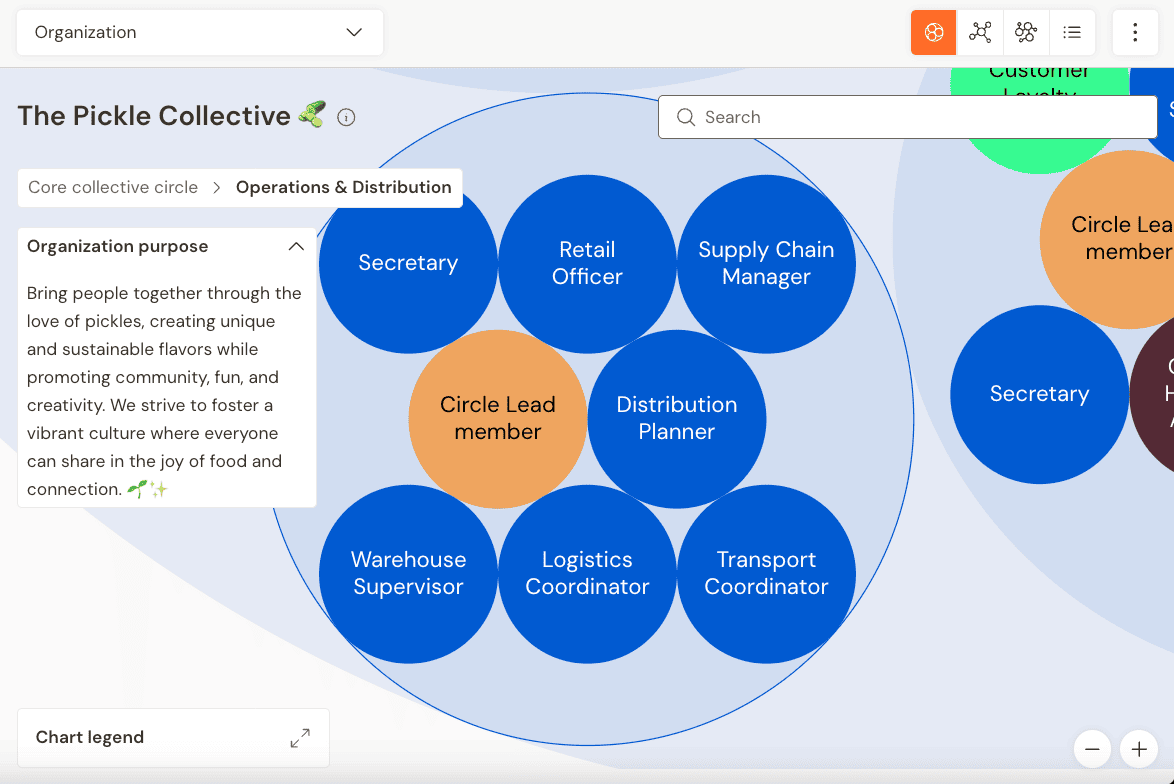This screenshot has width=1174, height=784.
Task: Select the Supply Chain Manager role circle
Action: [766, 264]
